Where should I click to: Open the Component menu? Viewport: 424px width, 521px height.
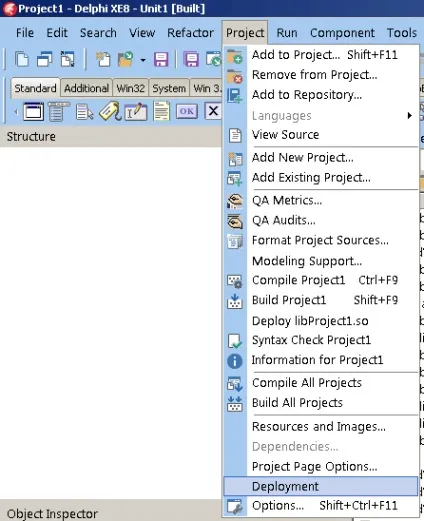click(342, 33)
